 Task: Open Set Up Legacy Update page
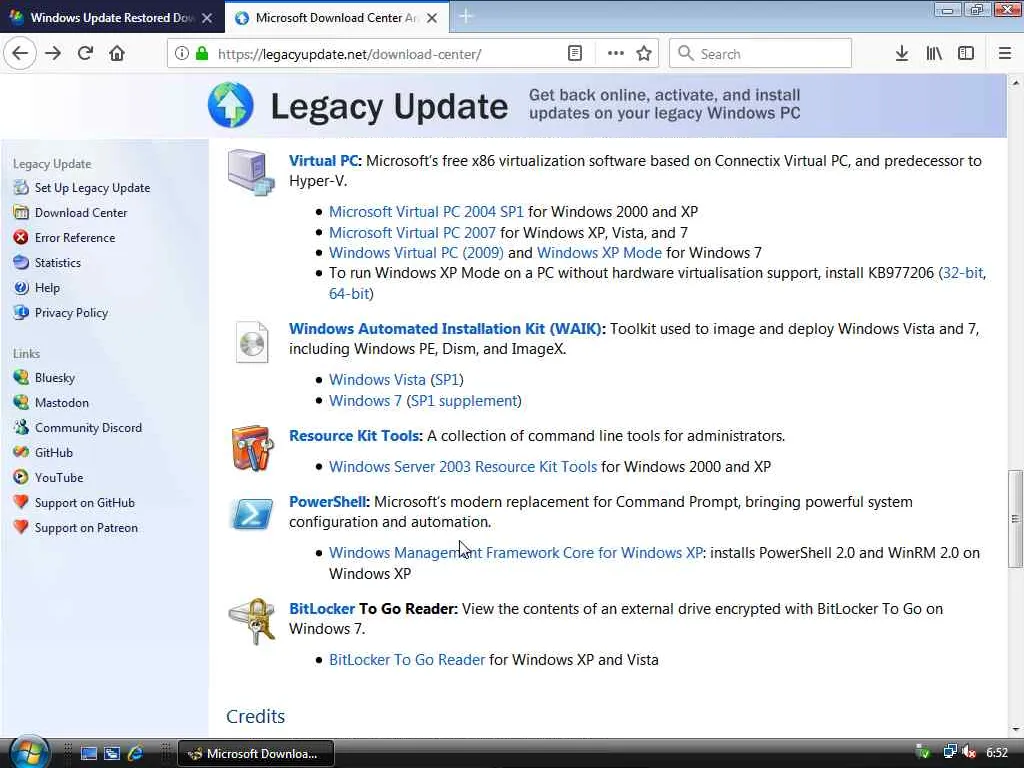point(92,187)
